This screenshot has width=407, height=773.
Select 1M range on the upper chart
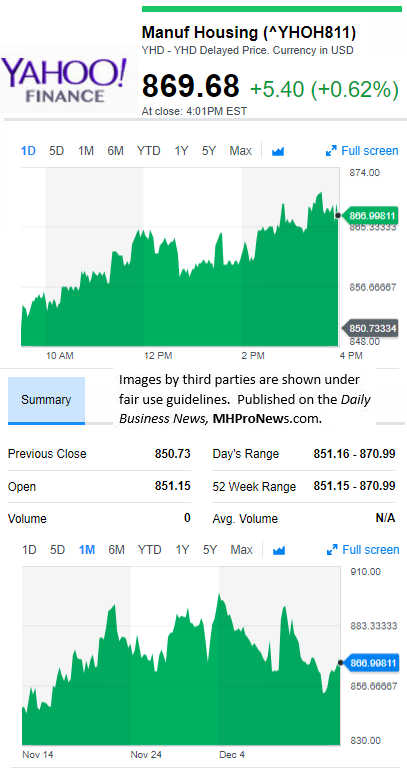tap(86, 151)
